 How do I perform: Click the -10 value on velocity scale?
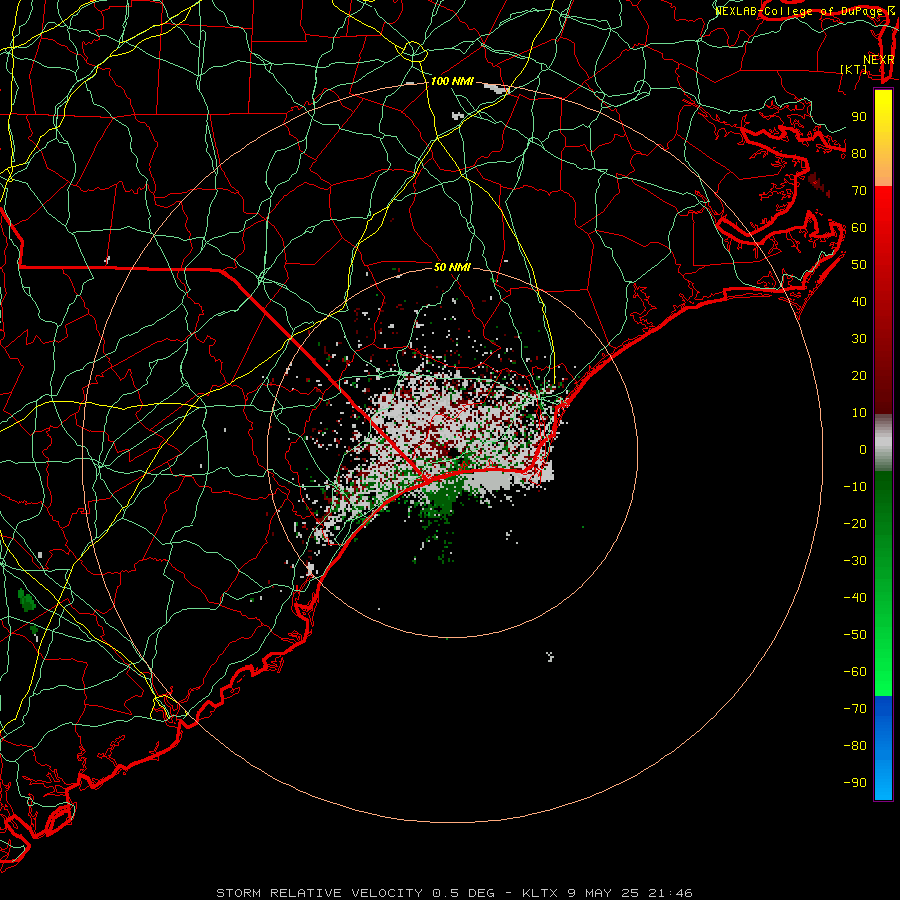click(x=855, y=487)
